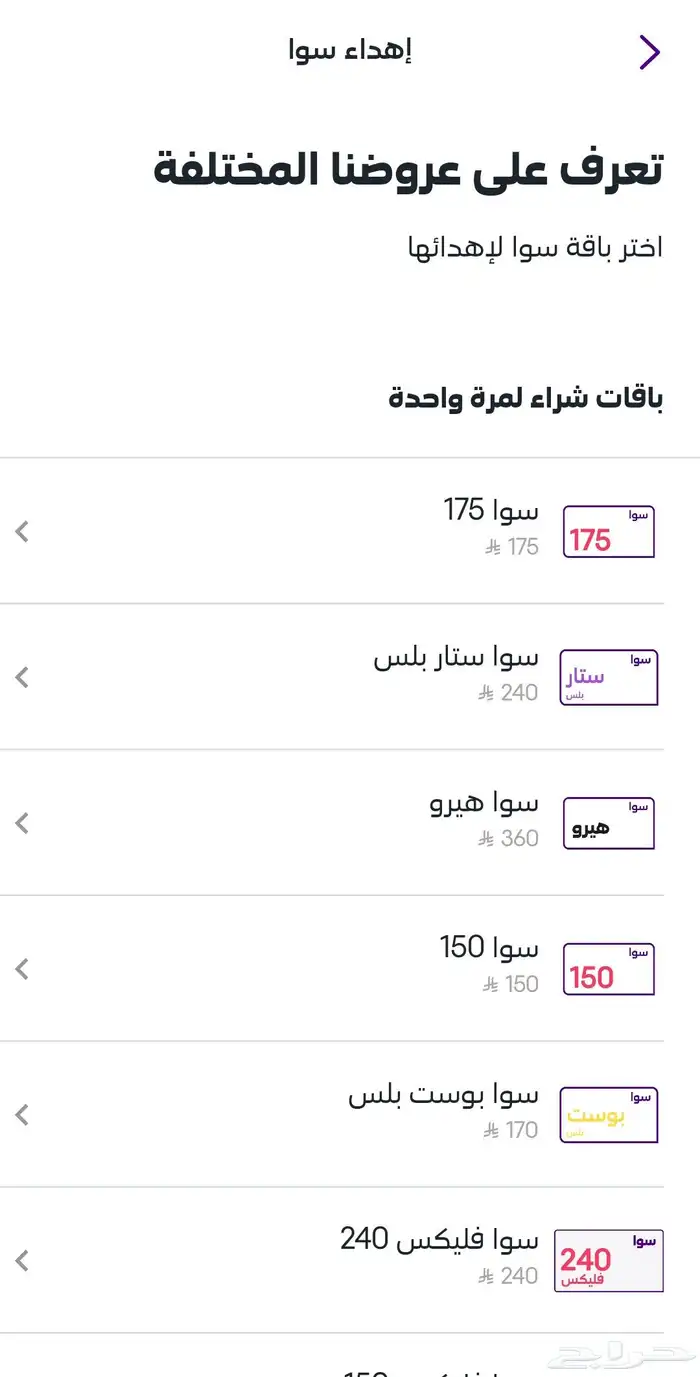Open the chevron next to Sawa 150
700x1377 pixels.
(x=21, y=968)
